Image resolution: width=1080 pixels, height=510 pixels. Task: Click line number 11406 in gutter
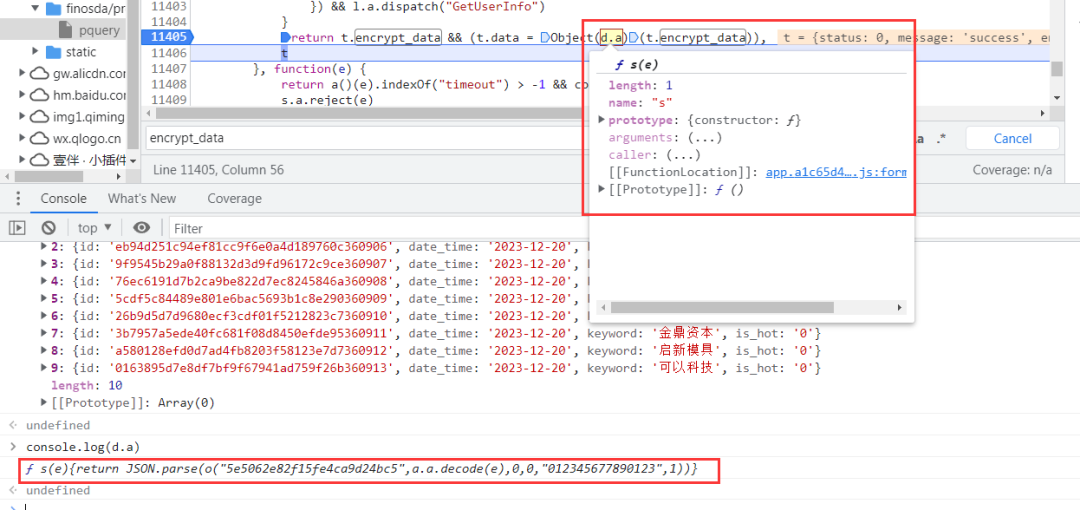coord(168,53)
